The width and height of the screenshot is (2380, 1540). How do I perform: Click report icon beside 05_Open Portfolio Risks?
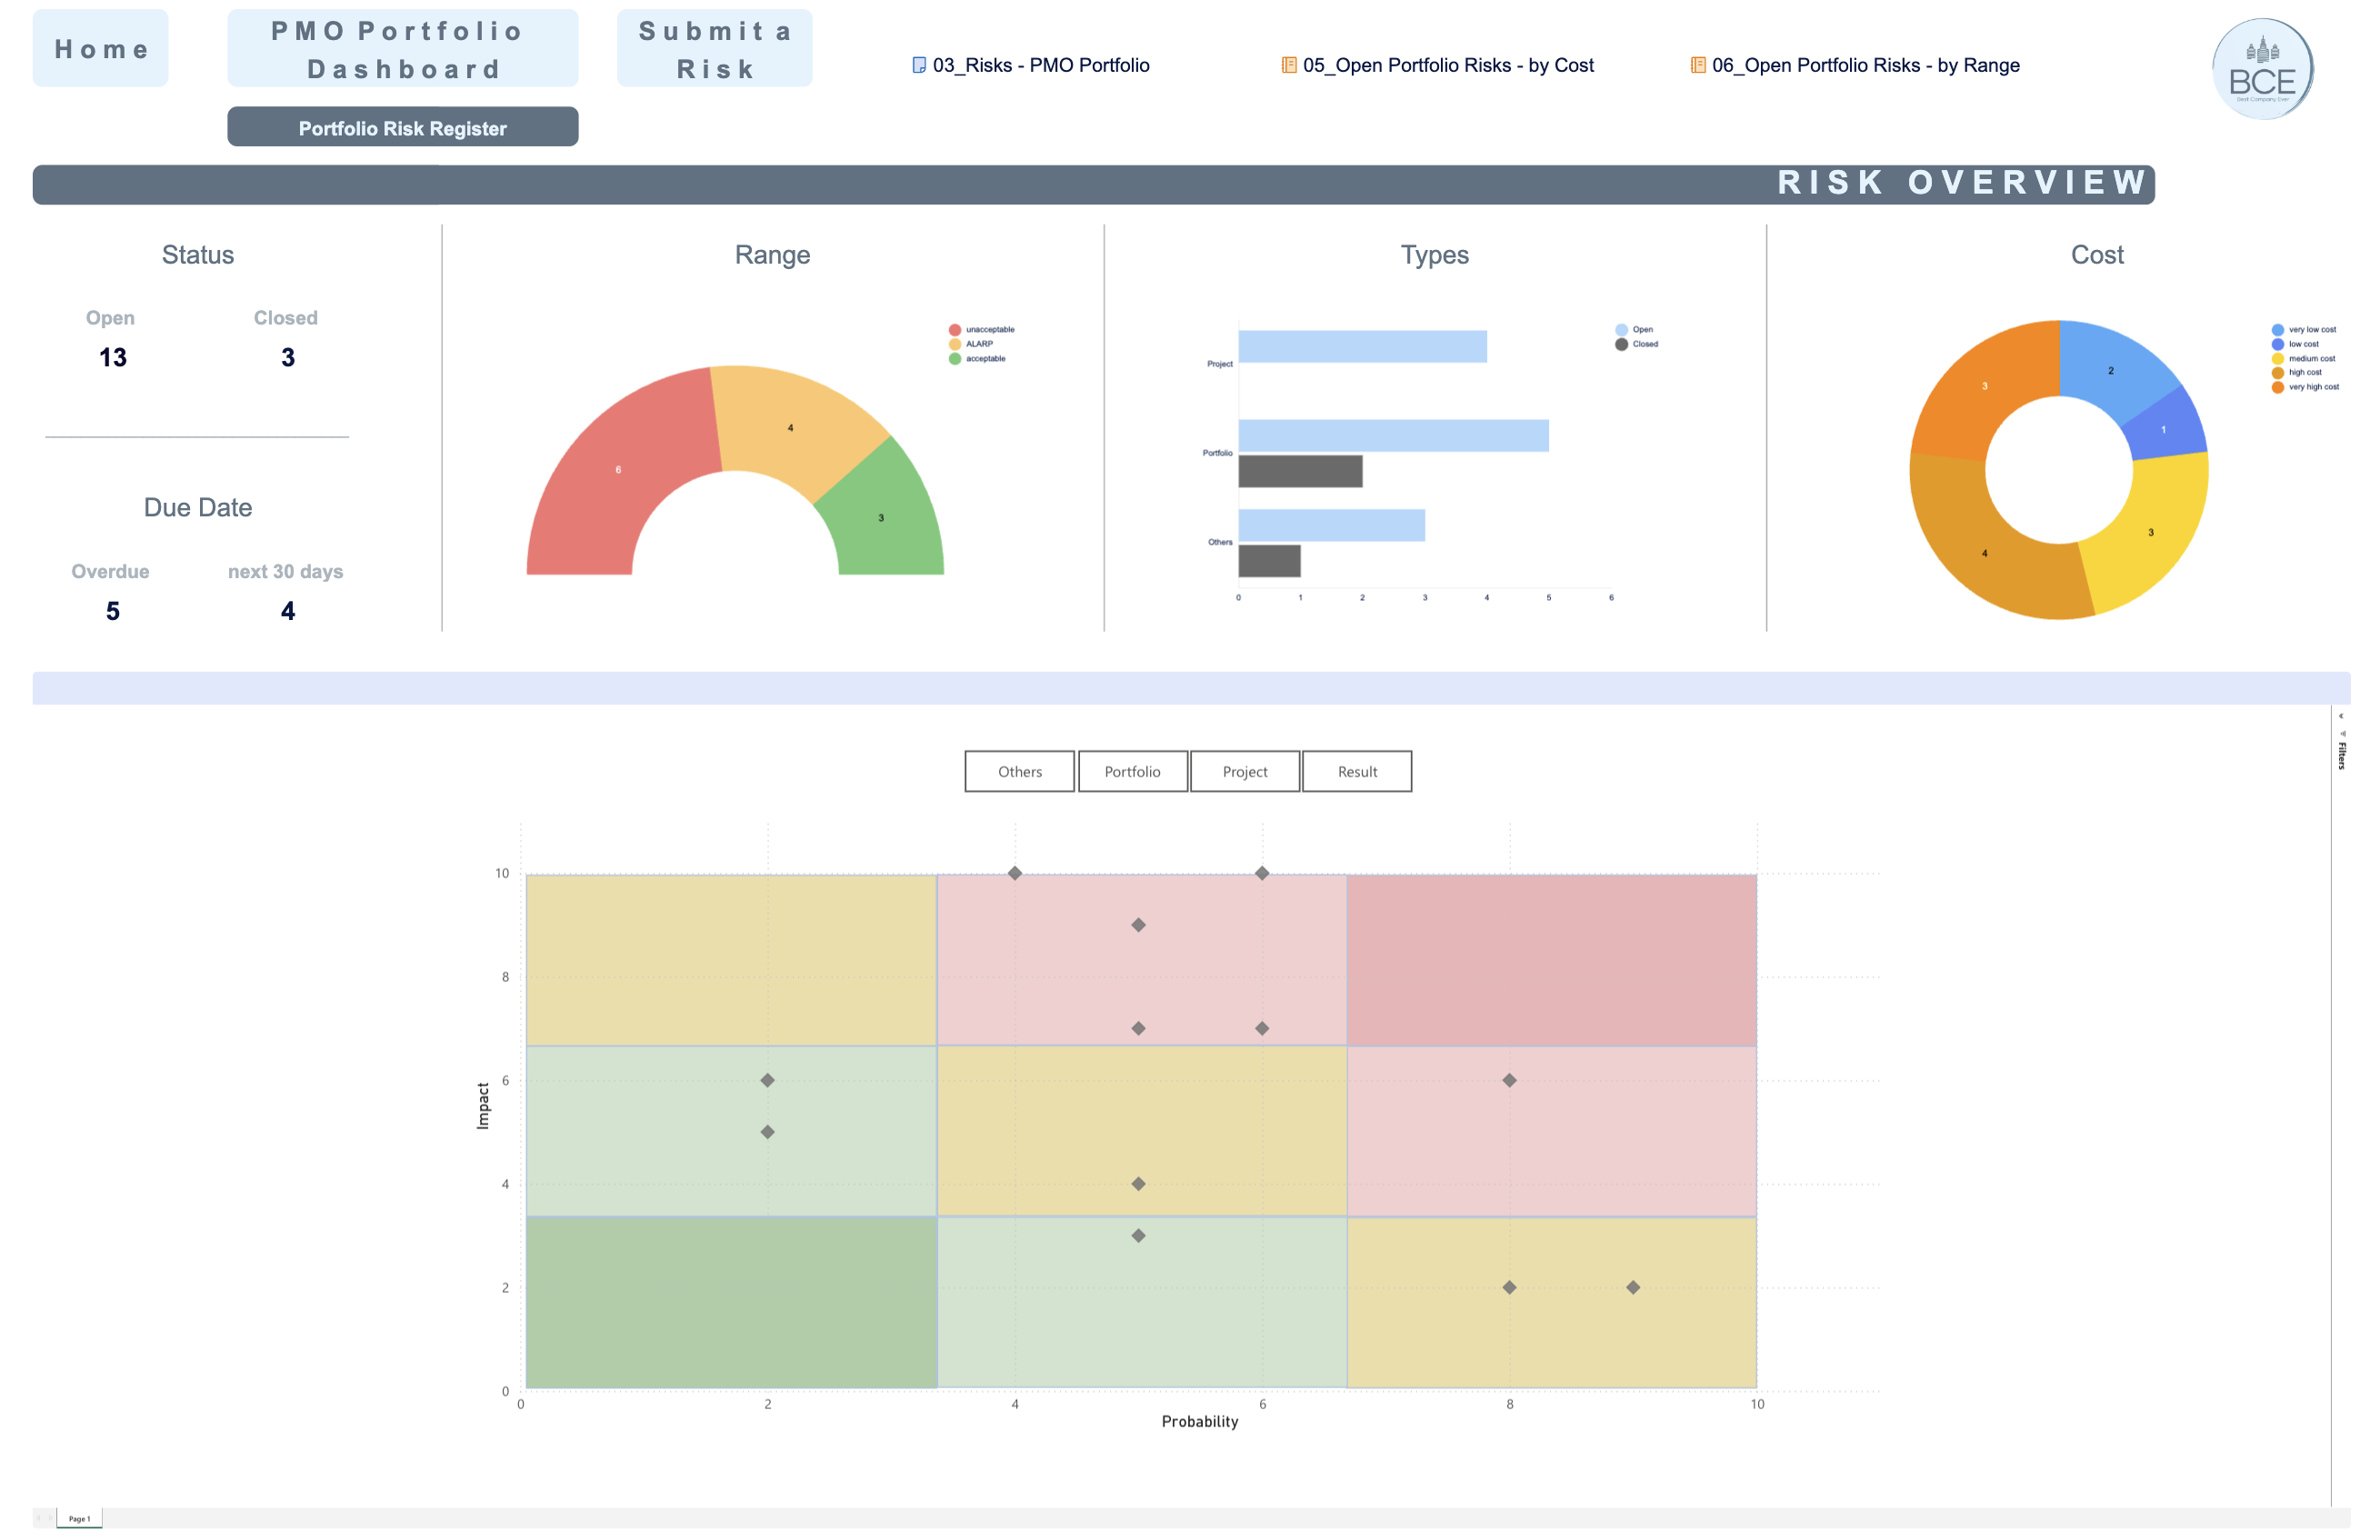pos(1289,65)
